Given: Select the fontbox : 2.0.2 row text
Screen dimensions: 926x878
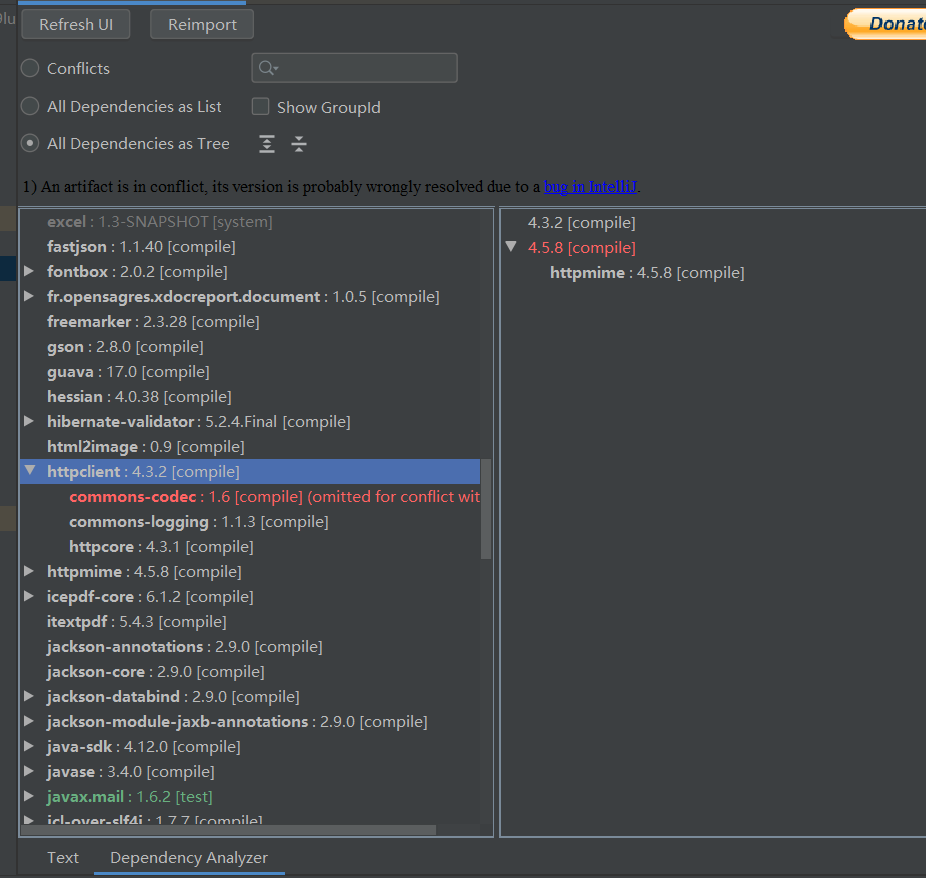Looking at the screenshot, I should click(138, 271).
